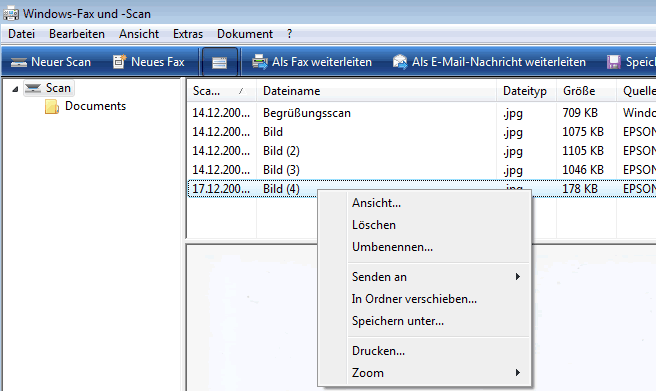
Task: Click the Documents folder icon
Action: 52,107
